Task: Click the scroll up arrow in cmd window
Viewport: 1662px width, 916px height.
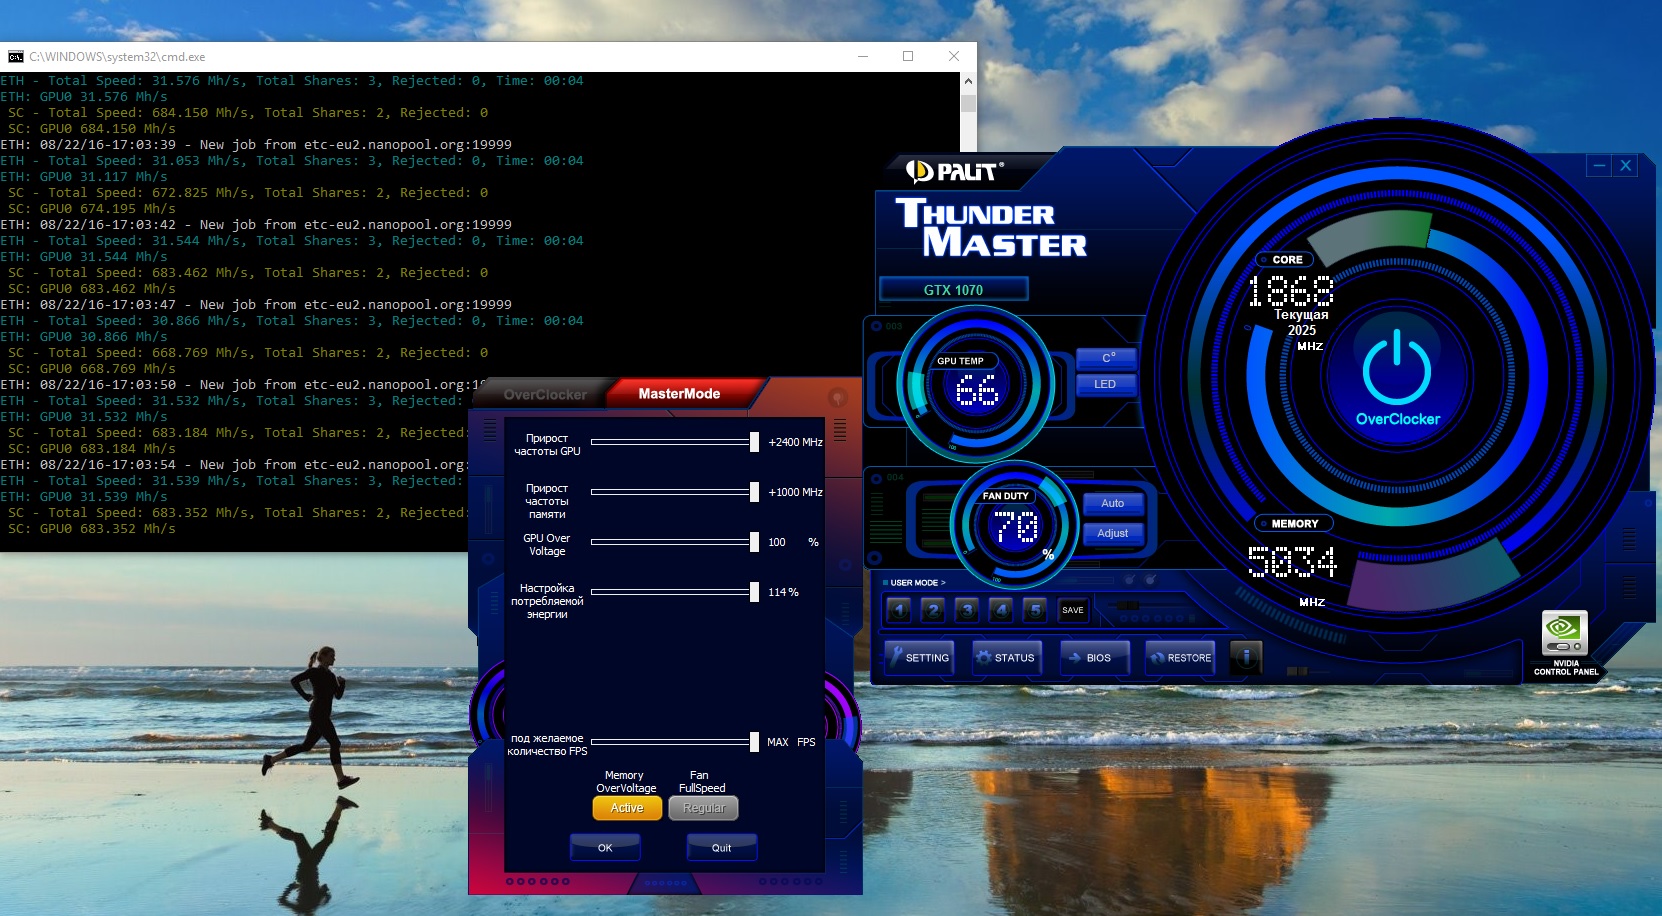Action: [968, 81]
